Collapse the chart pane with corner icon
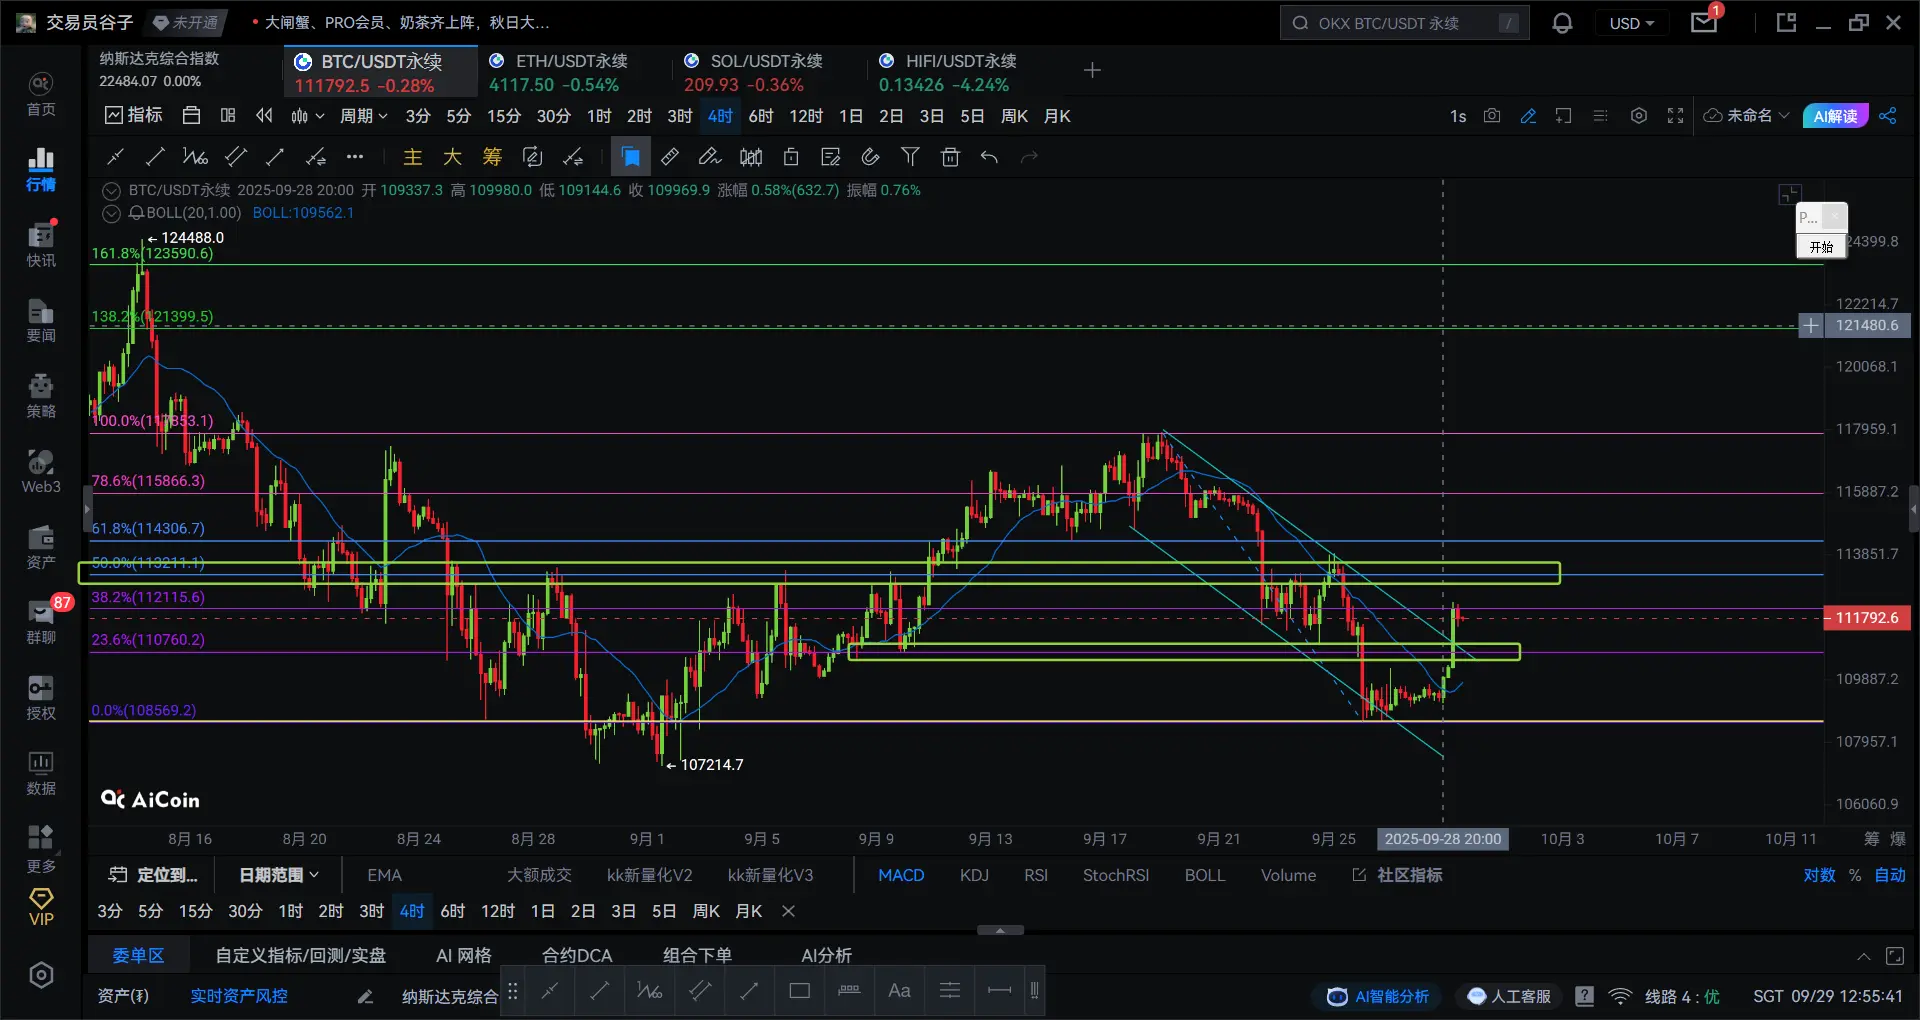The height and width of the screenshot is (1020, 1920). click(x=1790, y=195)
